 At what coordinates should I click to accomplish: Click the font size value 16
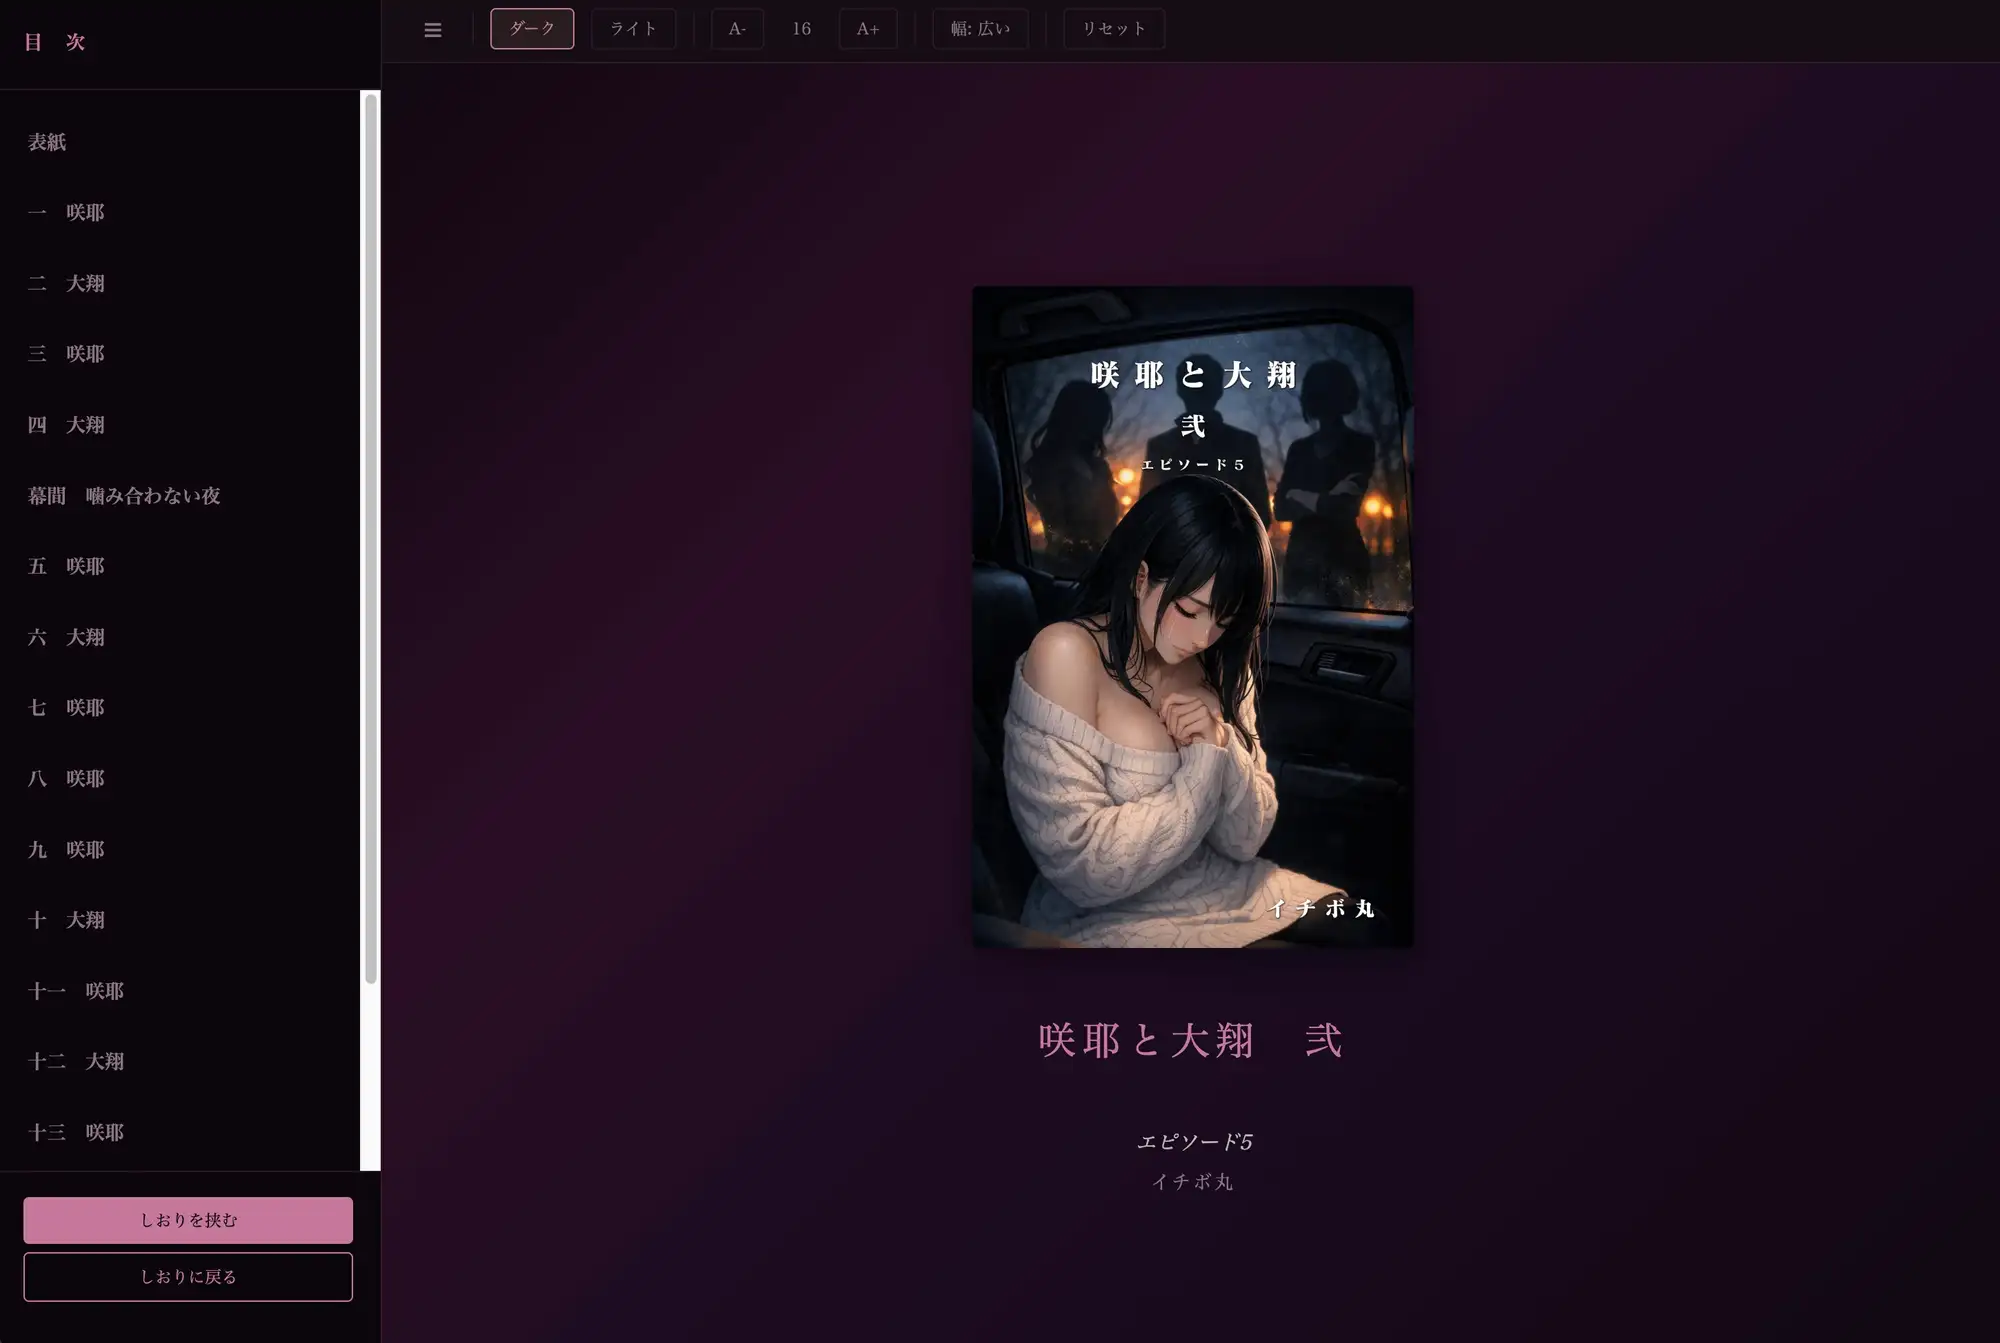801,29
